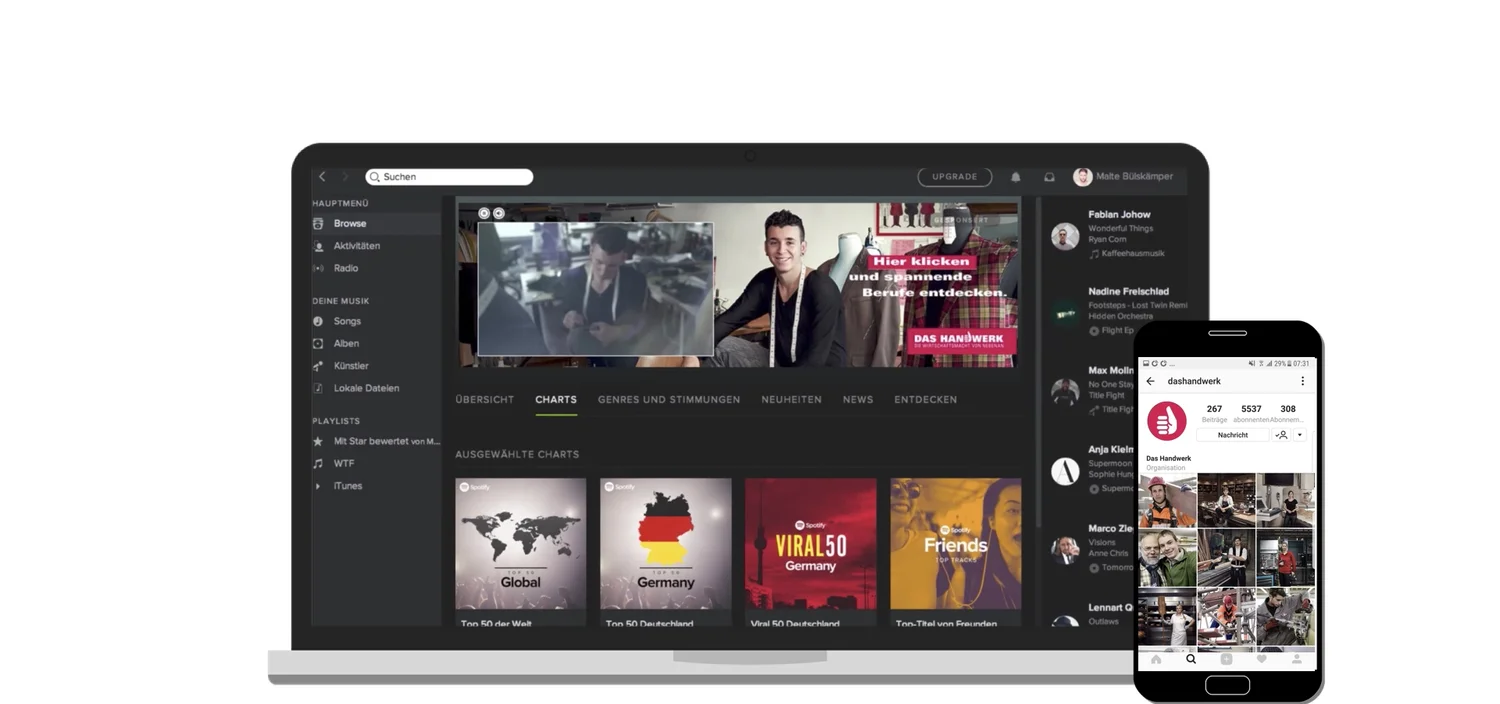The image size is (1500, 704).
Task: Click Malte Bülskämper's profile avatar
Action: click(1082, 177)
